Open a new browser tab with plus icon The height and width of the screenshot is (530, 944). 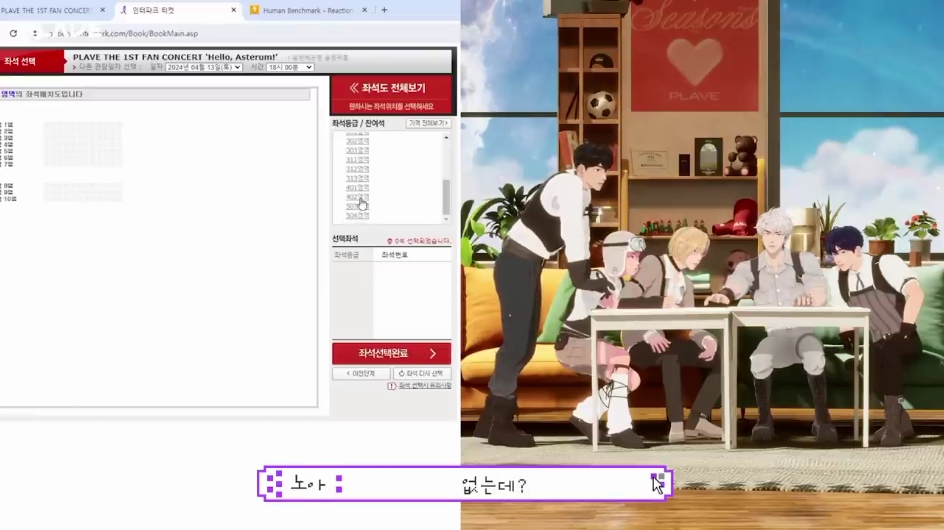384,10
